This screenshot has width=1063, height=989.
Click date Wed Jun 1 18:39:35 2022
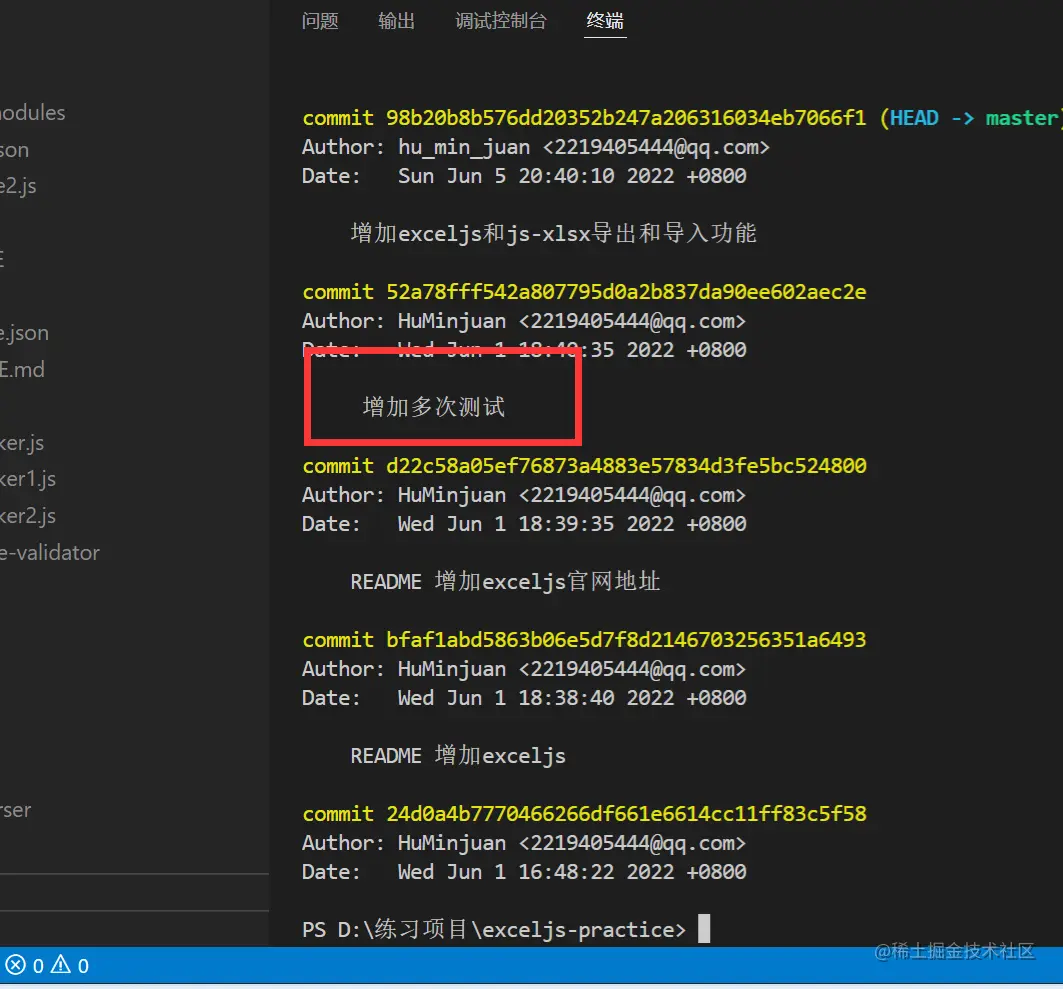tap(571, 524)
